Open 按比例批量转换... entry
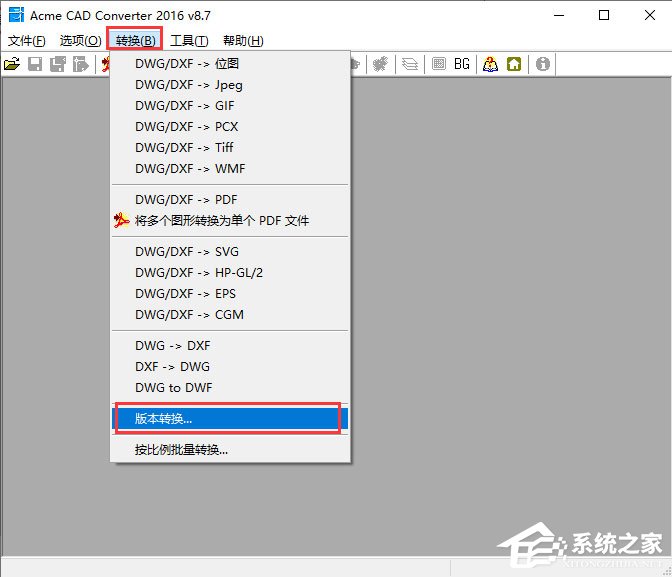This screenshot has height=577, width=672. pos(230,450)
